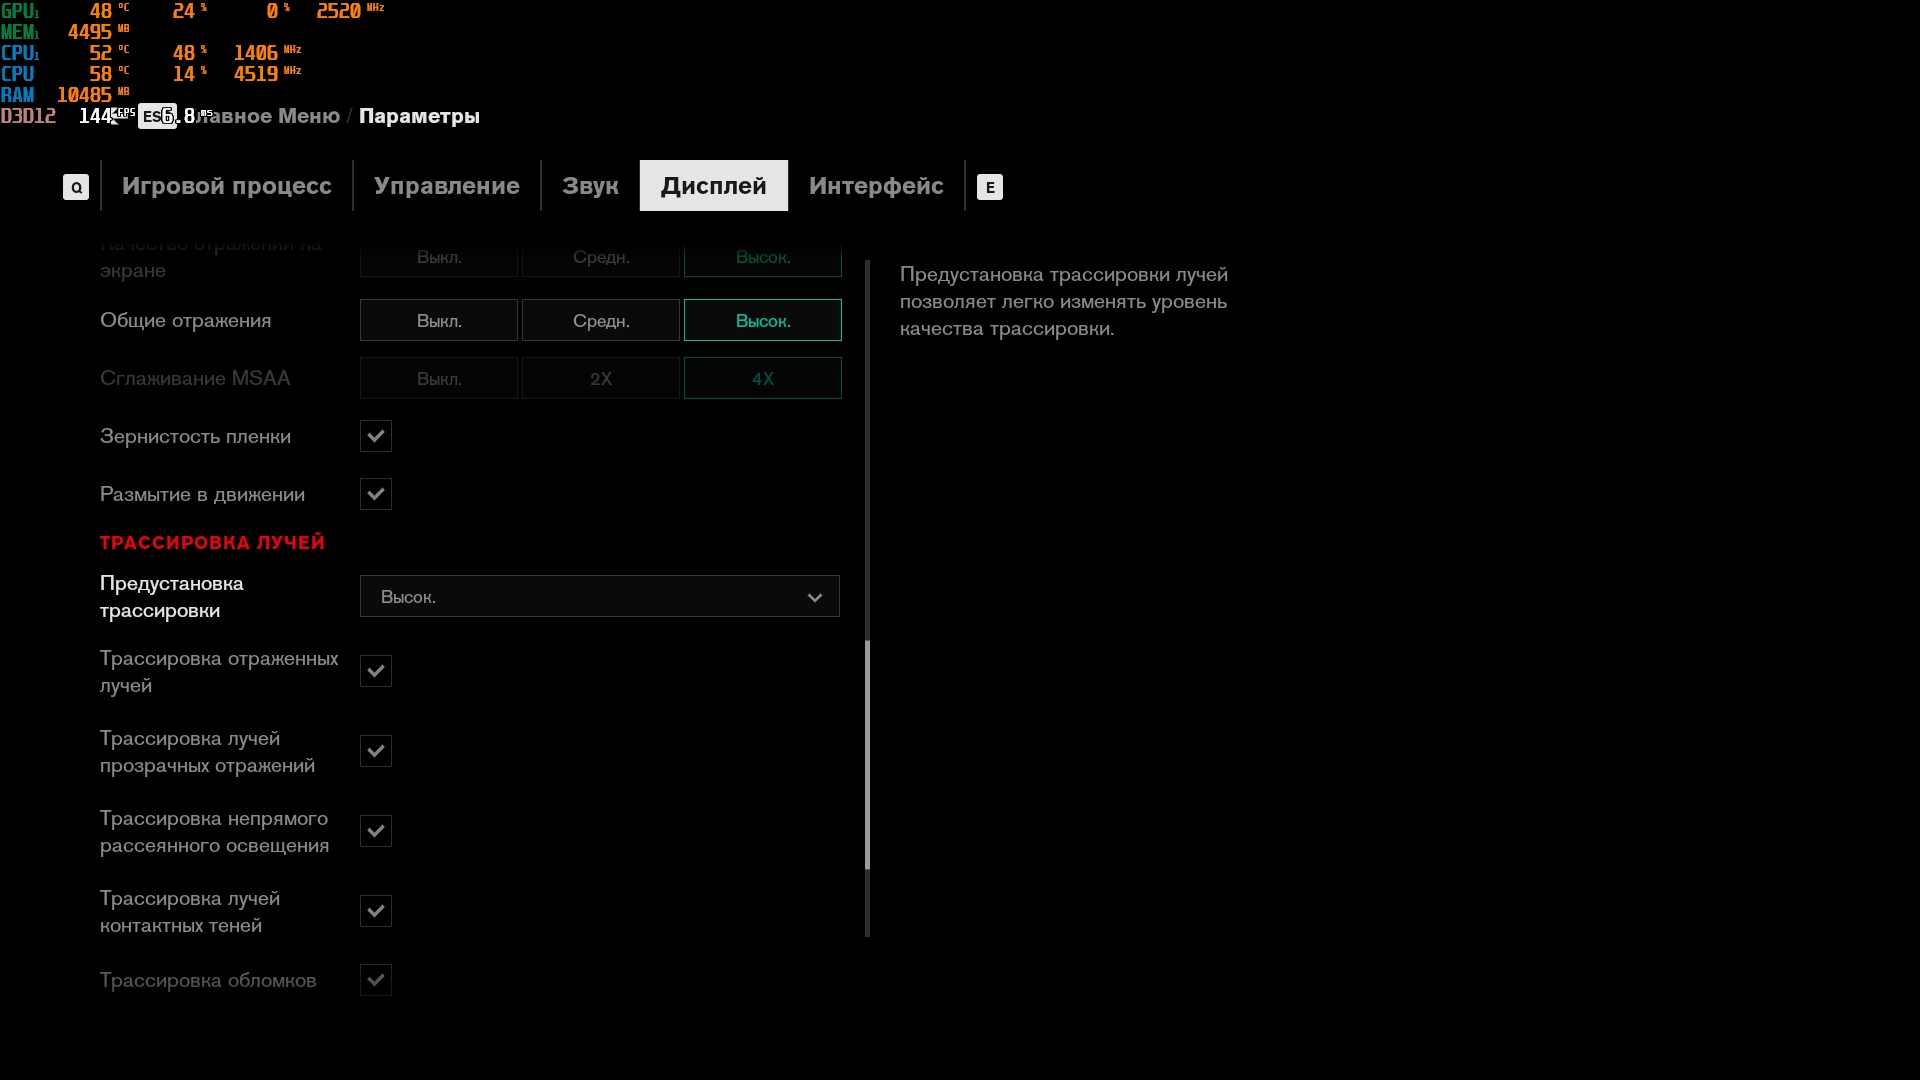Click the settings list scrollbar

867,755
